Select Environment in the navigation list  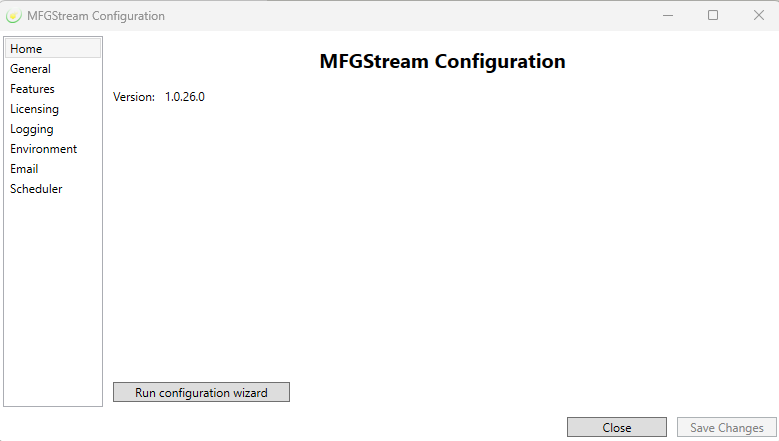click(x=44, y=149)
